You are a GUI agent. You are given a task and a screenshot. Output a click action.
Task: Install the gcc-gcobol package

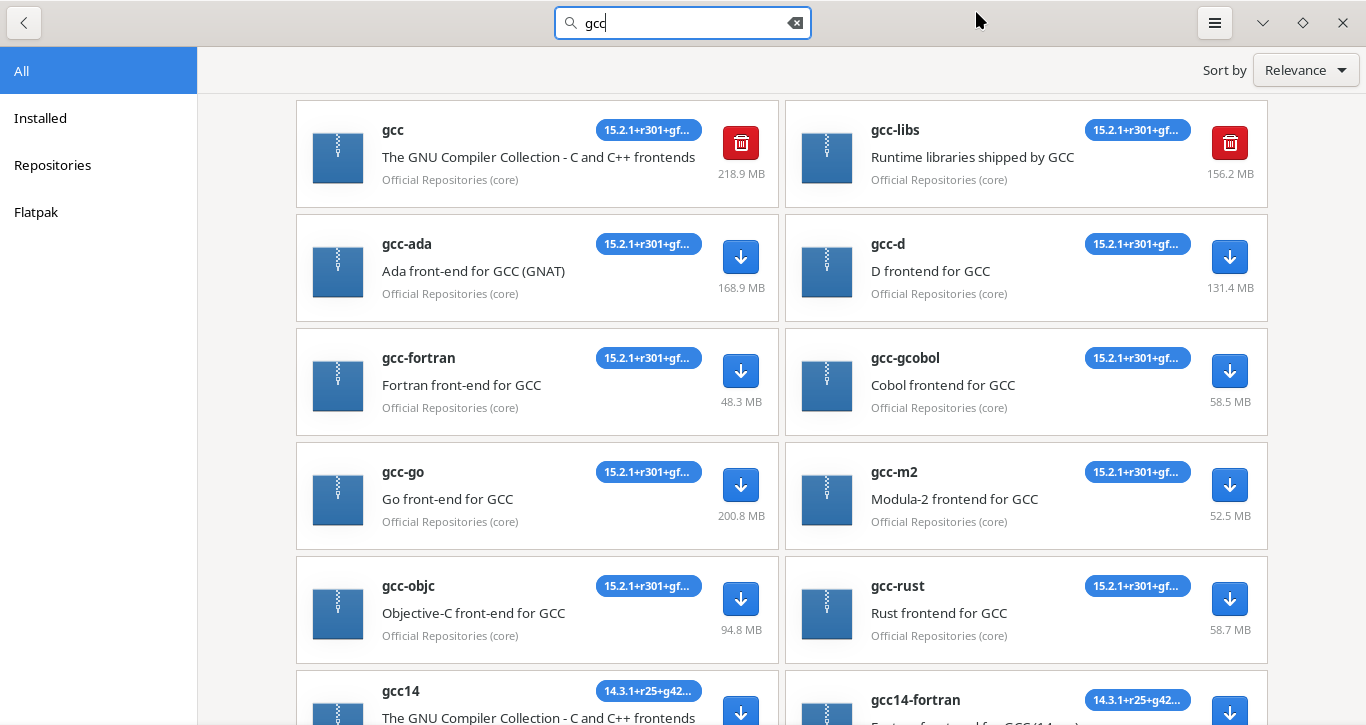click(1230, 371)
